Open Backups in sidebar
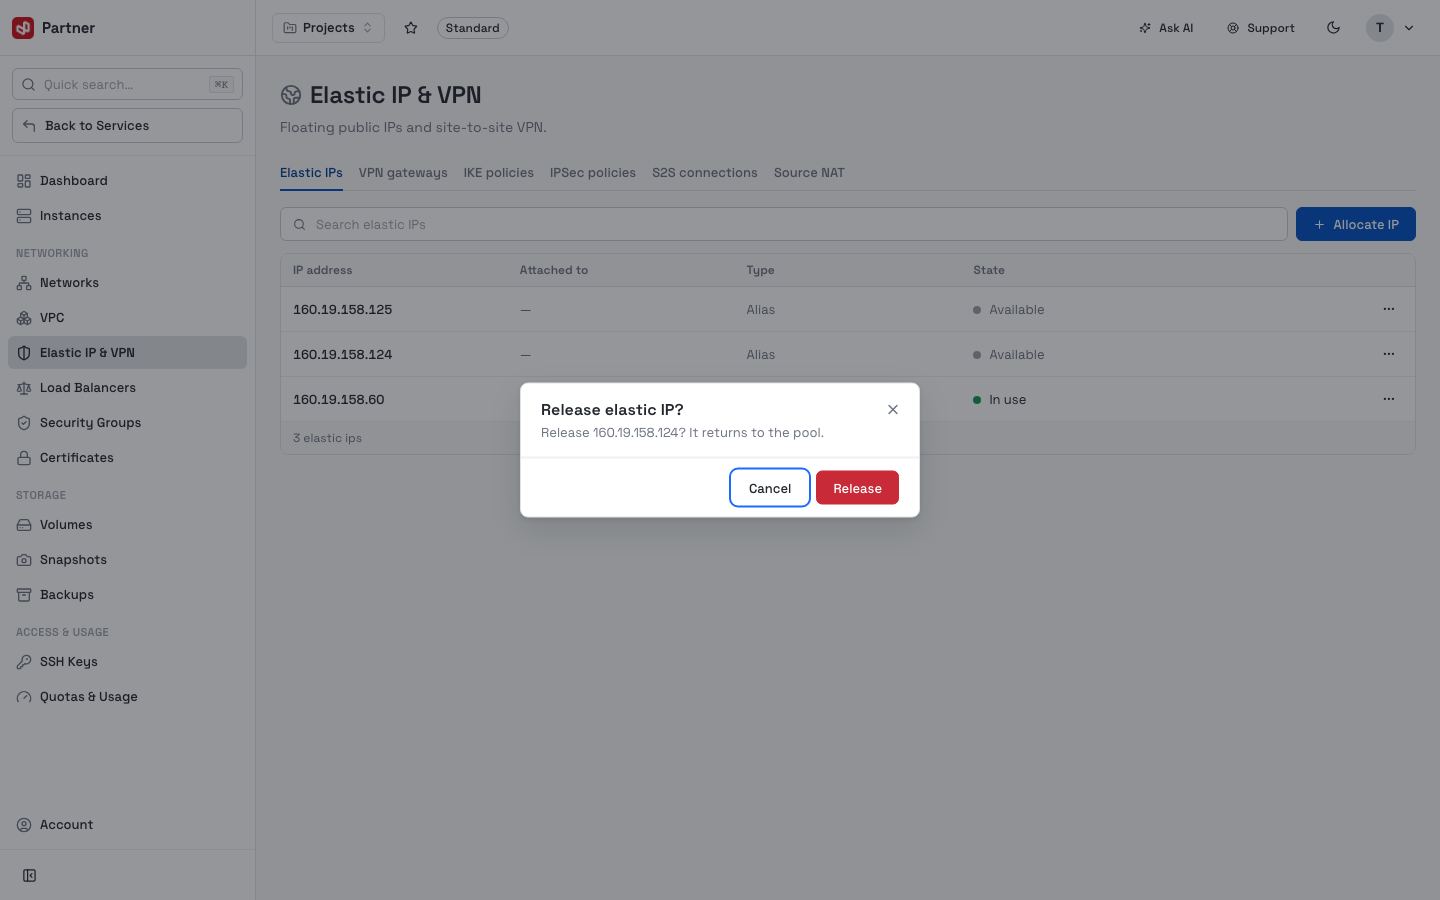 pyautogui.click(x=127, y=595)
